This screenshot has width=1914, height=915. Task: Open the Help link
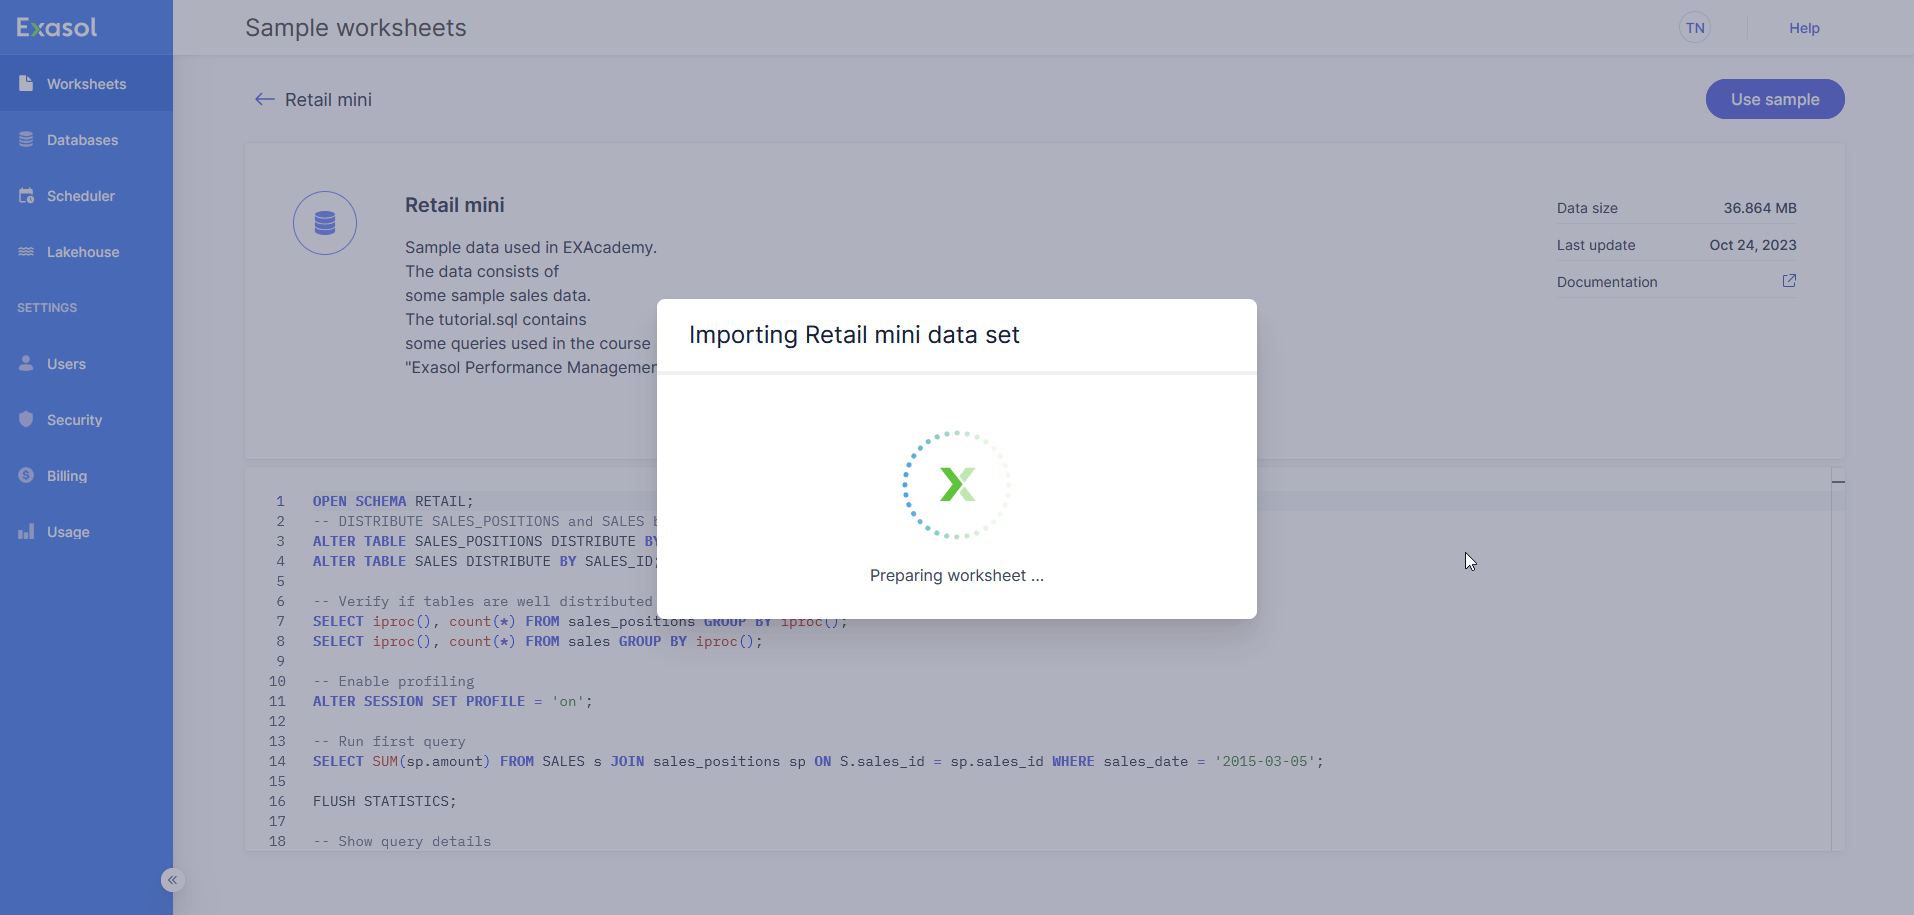click(x=1804, y=27)
